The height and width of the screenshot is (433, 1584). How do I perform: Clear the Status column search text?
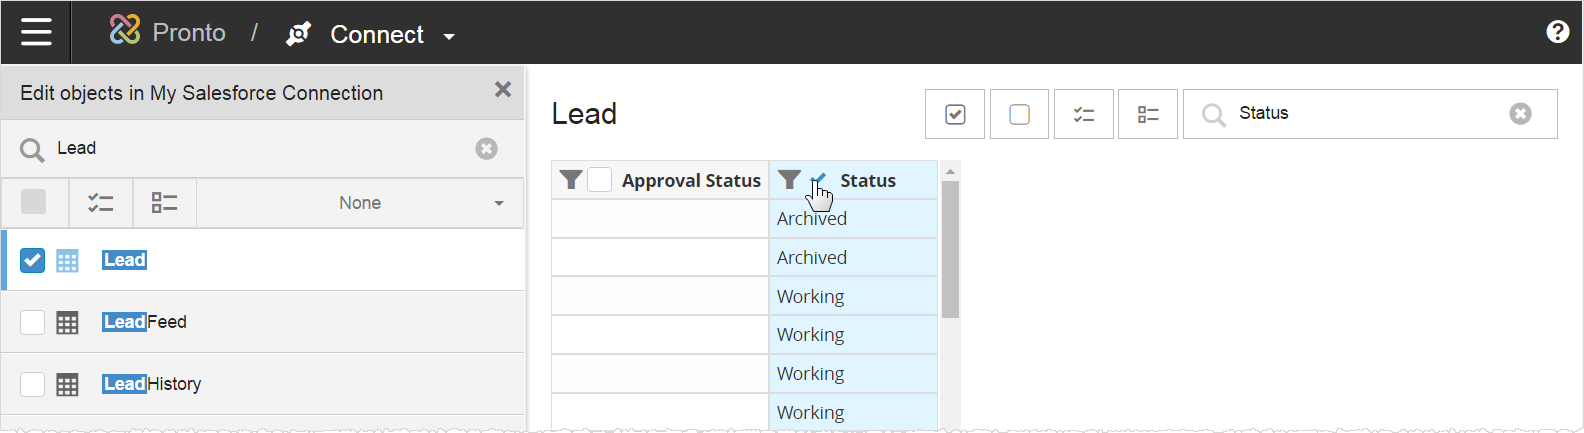tap(1520, 114)
